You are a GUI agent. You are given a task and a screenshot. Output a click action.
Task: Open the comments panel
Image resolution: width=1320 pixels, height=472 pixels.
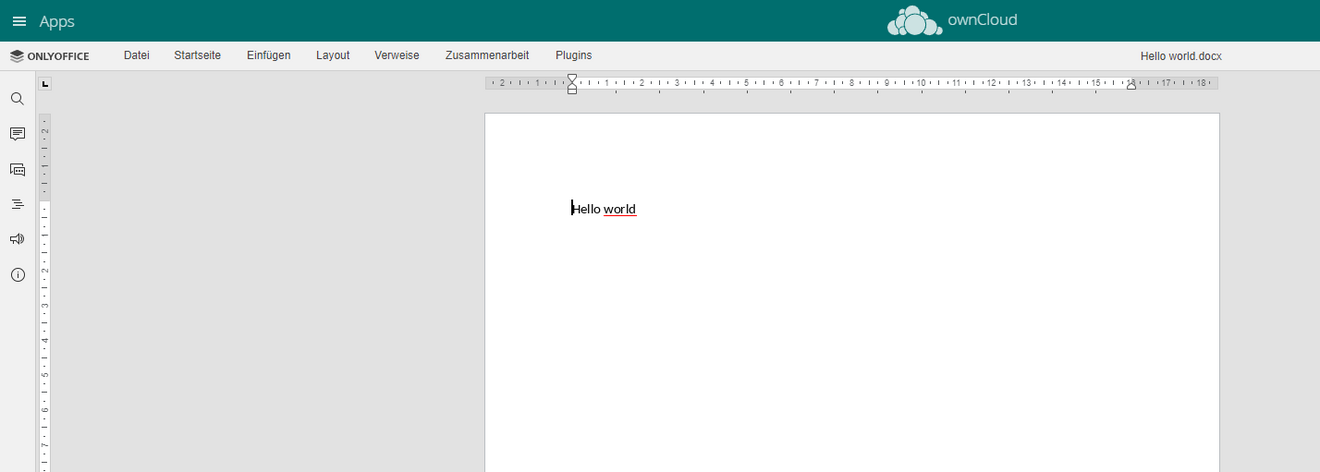click(17, 134)
